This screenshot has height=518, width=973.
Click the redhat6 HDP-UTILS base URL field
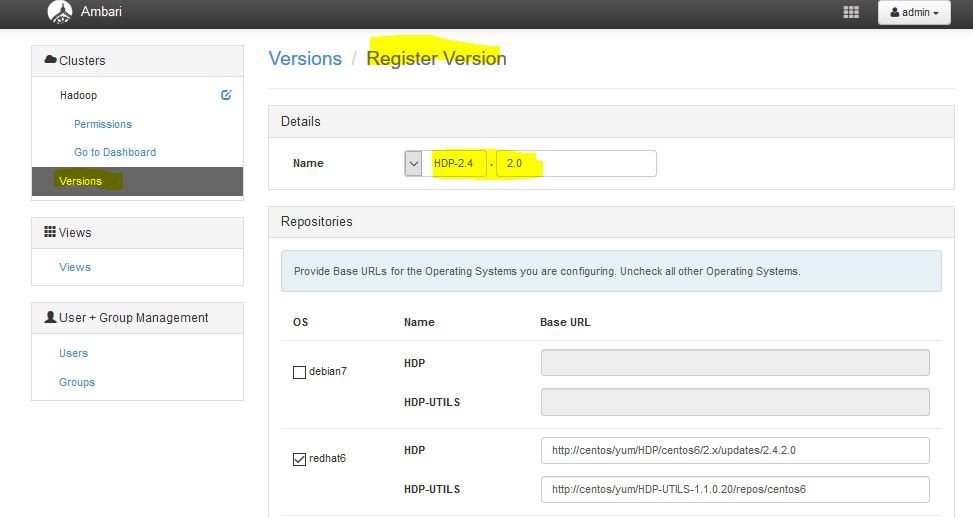[735, 489]
